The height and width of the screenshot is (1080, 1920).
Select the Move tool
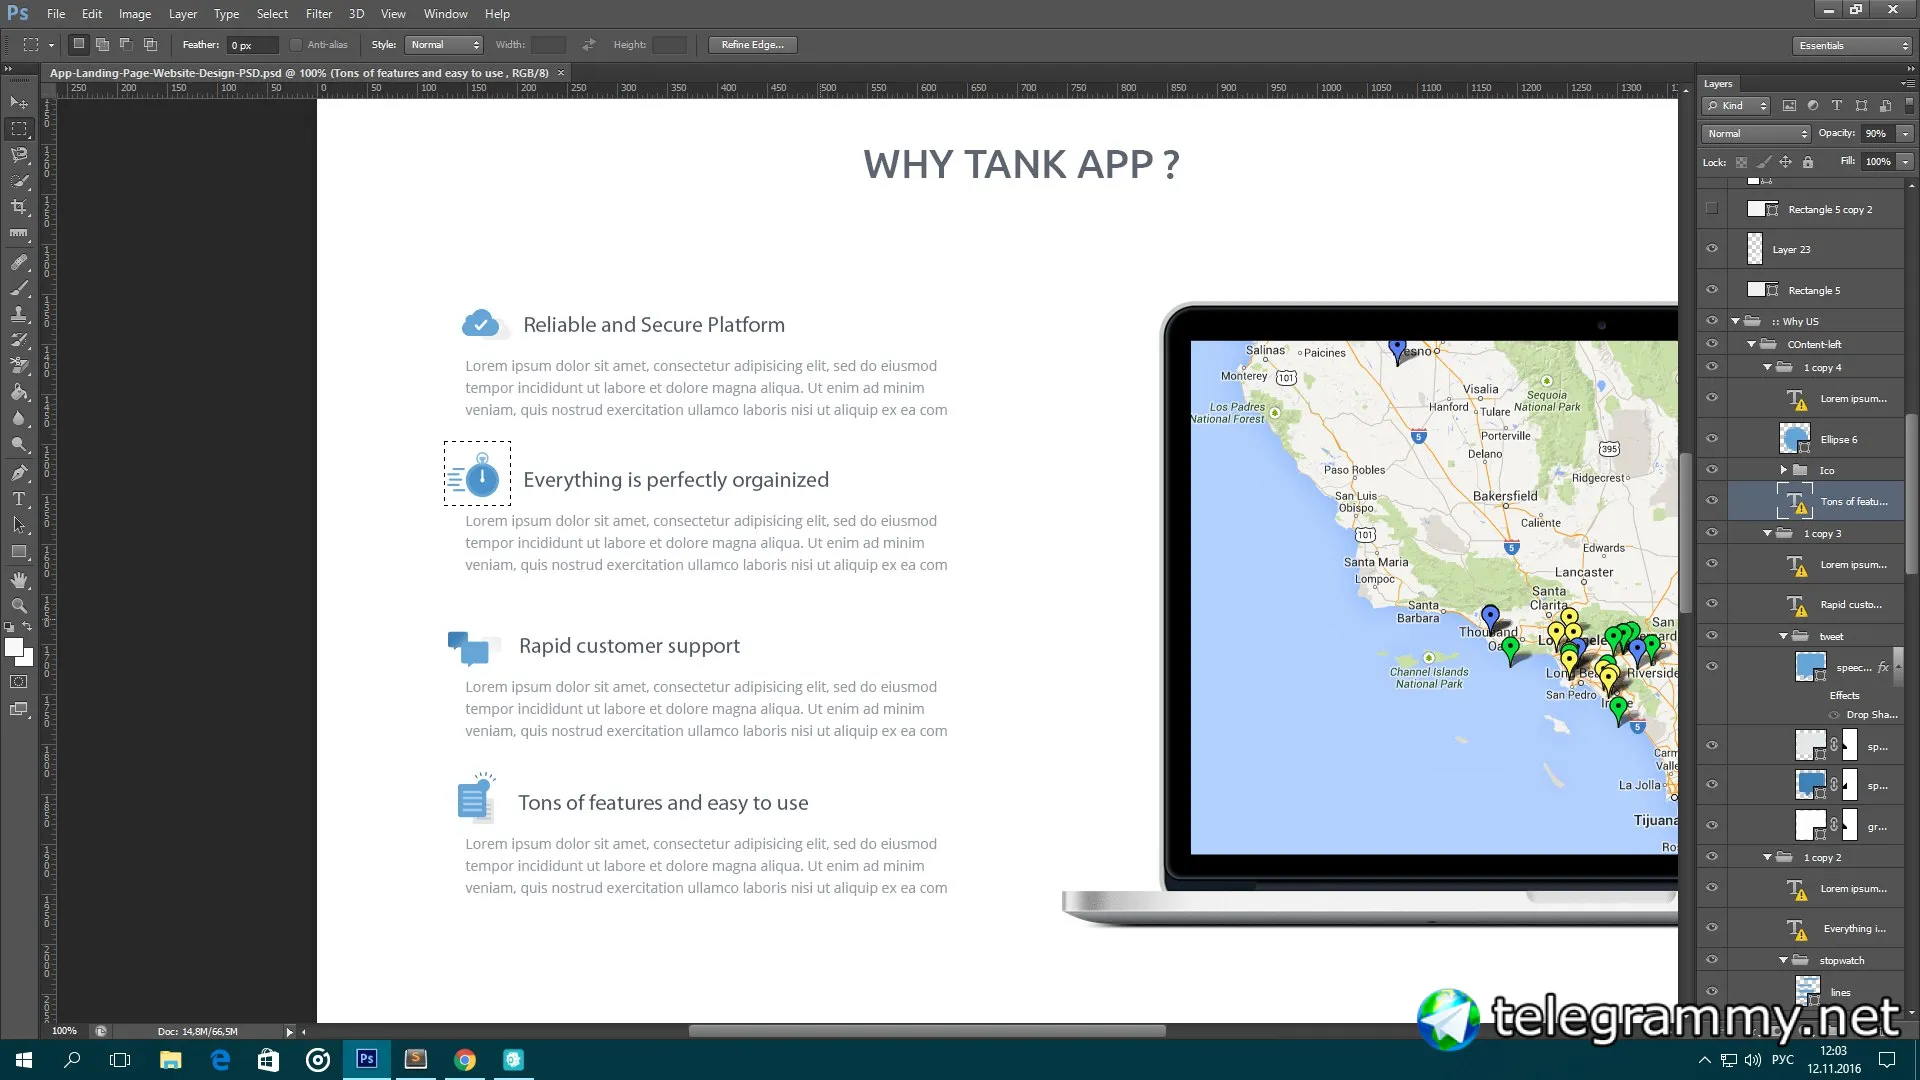19,103
